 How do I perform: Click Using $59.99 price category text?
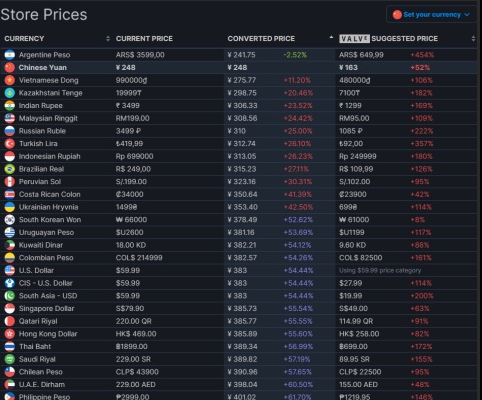click(x=380, y=270)
